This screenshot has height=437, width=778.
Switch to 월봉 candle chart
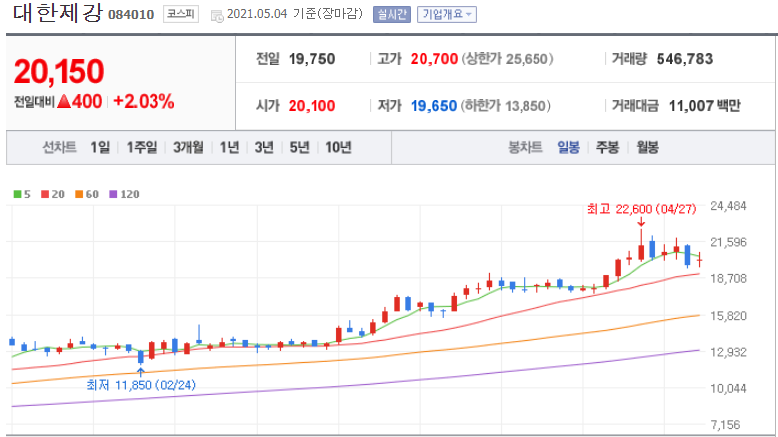[x=648, y=147]
